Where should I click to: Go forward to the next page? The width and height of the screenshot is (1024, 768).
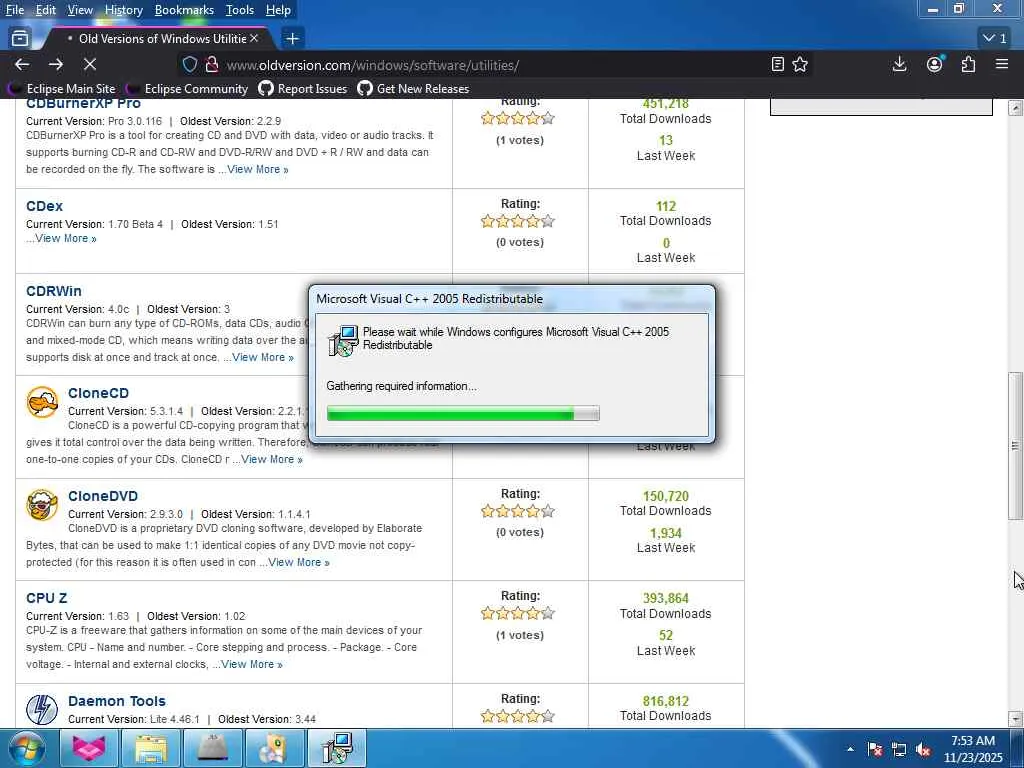point(56,64)
